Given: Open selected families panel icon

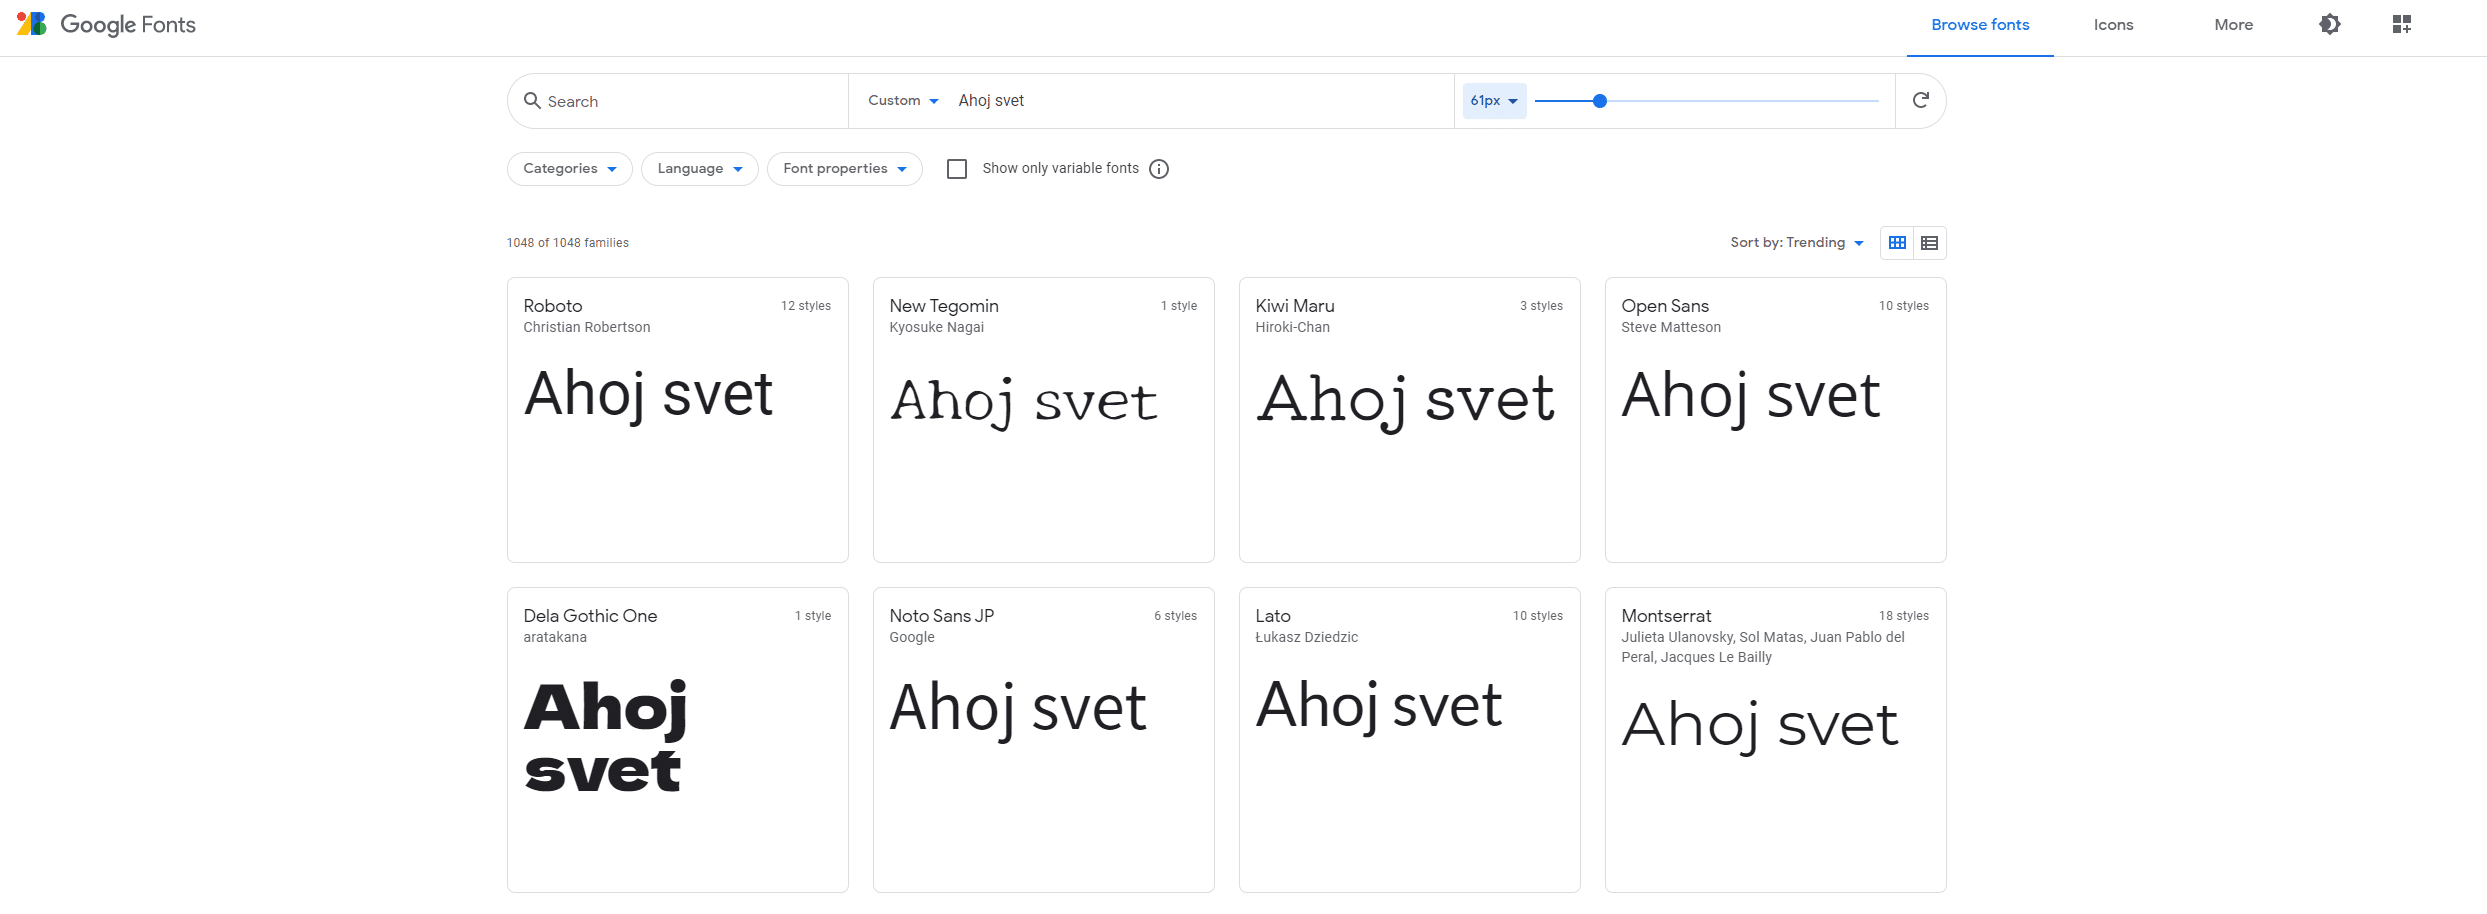Looking at the screenshot, I should (2402, 24).
